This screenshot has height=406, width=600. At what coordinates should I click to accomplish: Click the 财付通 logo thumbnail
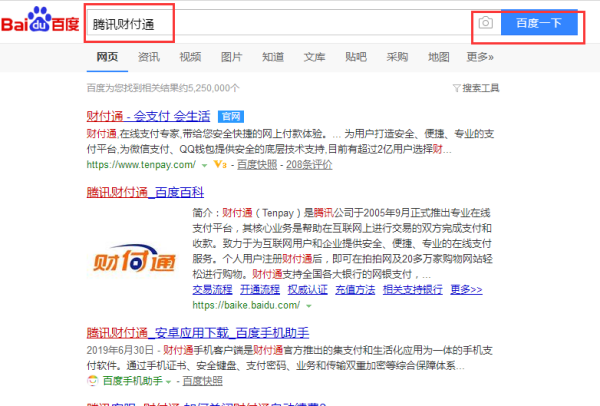tap(134, 258)
